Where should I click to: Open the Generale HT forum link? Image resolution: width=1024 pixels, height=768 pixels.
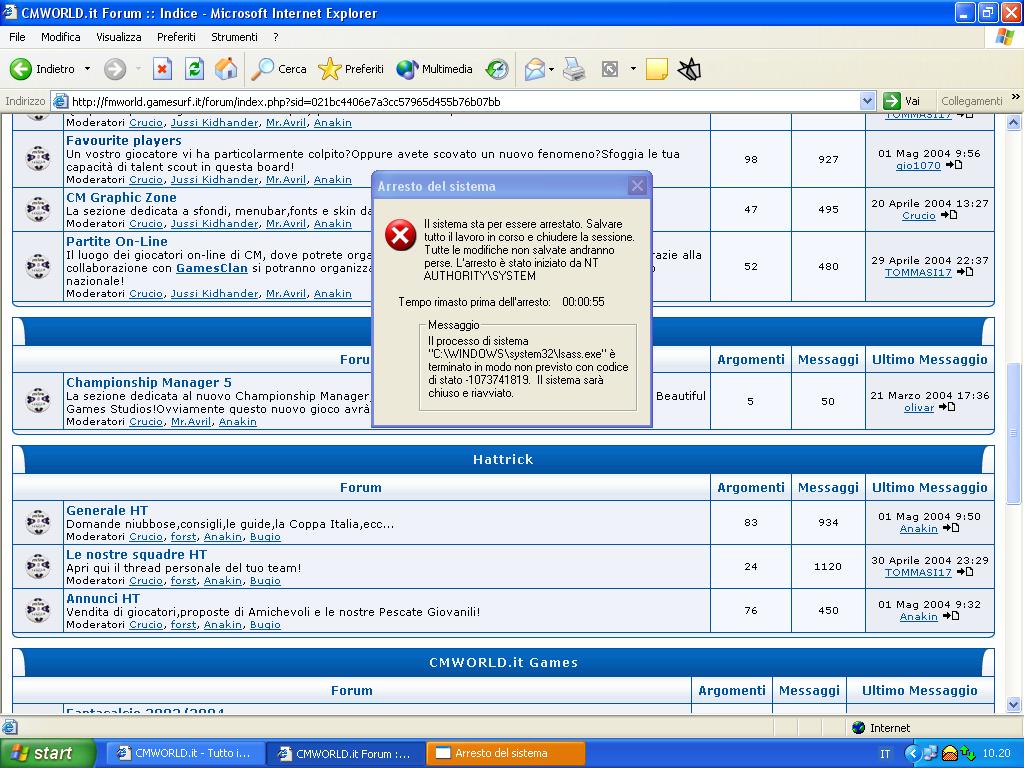[106, 511]
